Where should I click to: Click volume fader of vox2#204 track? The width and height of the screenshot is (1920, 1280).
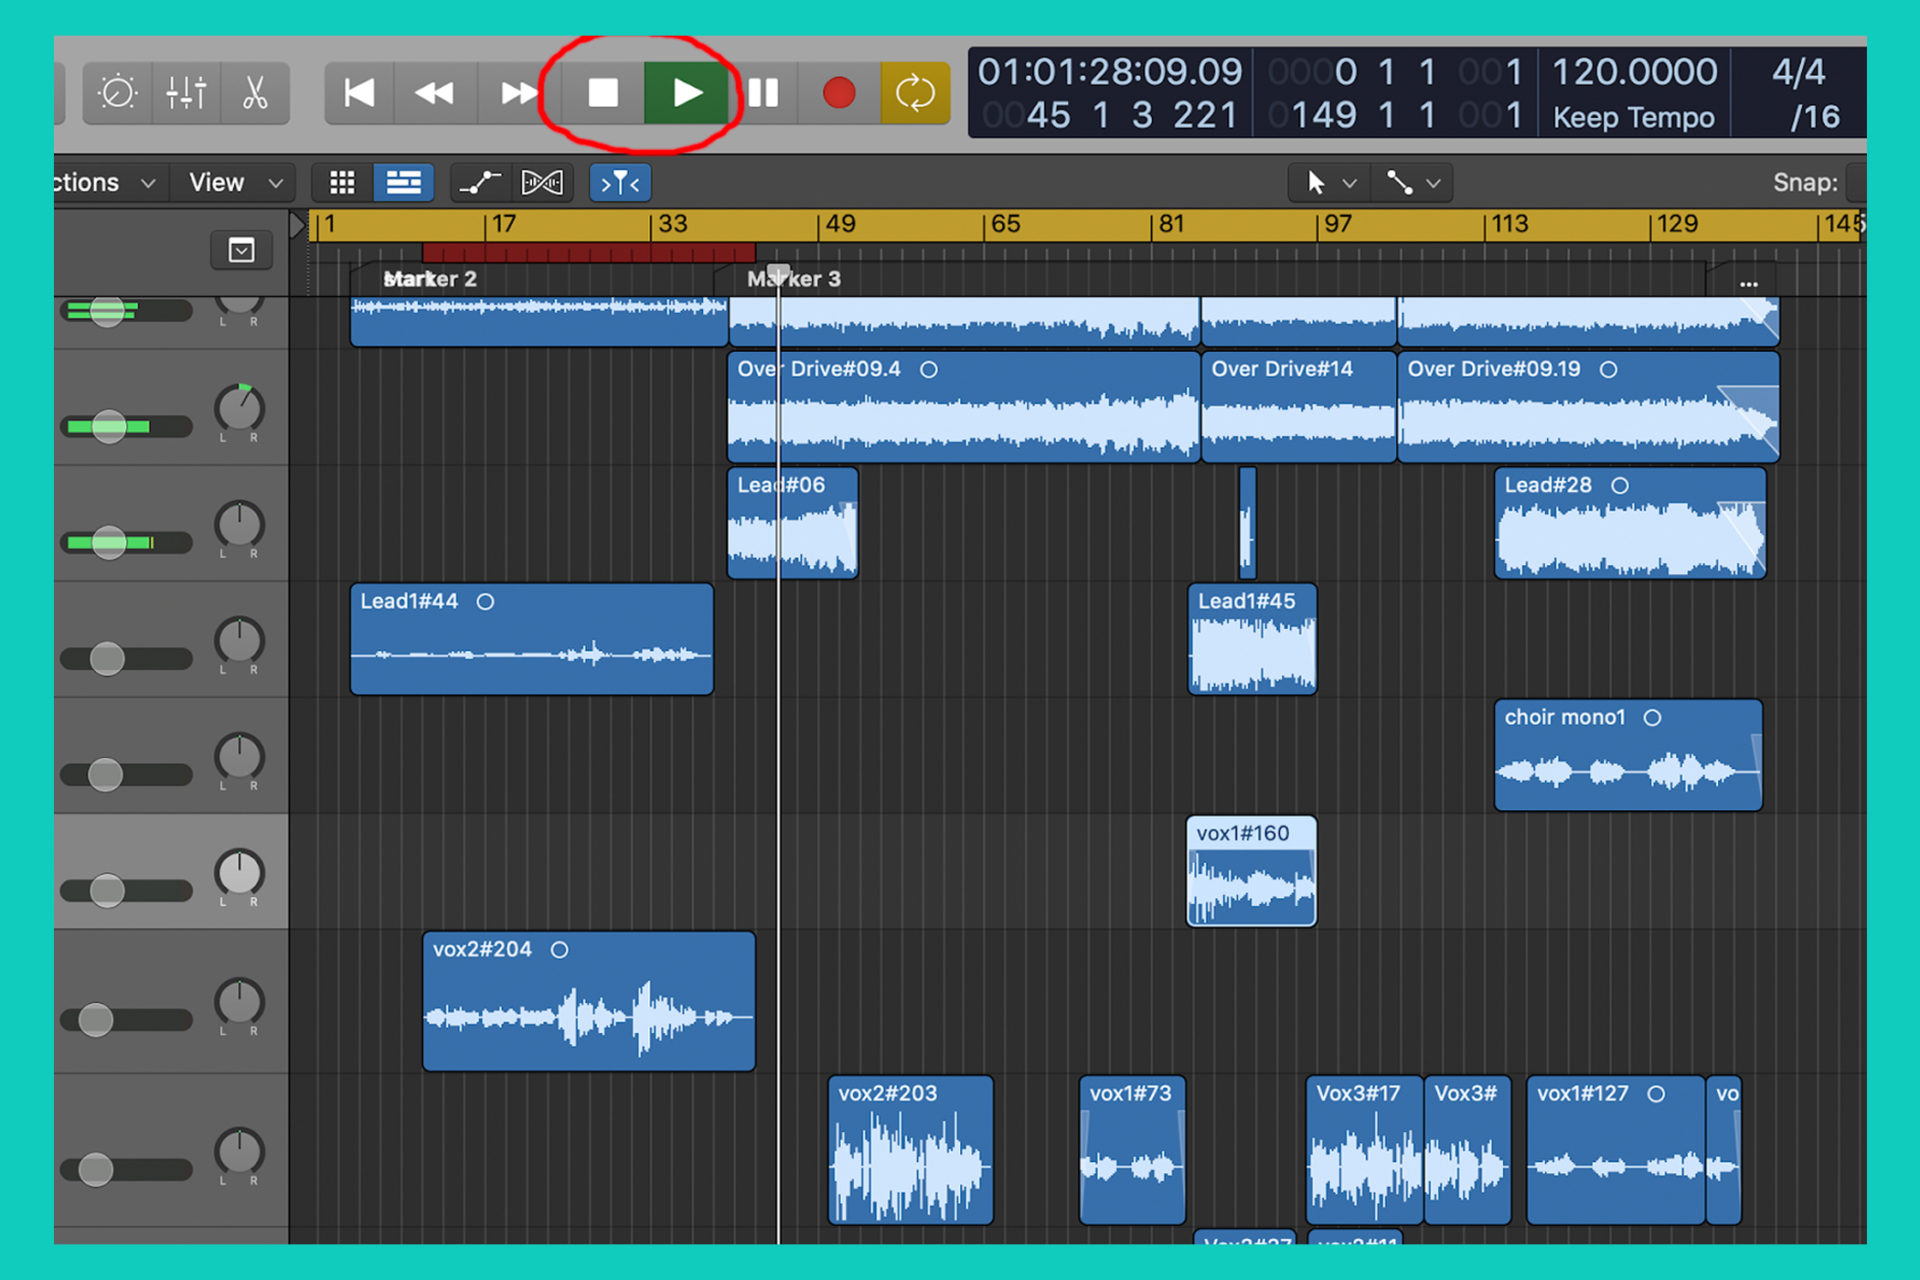96,1020
